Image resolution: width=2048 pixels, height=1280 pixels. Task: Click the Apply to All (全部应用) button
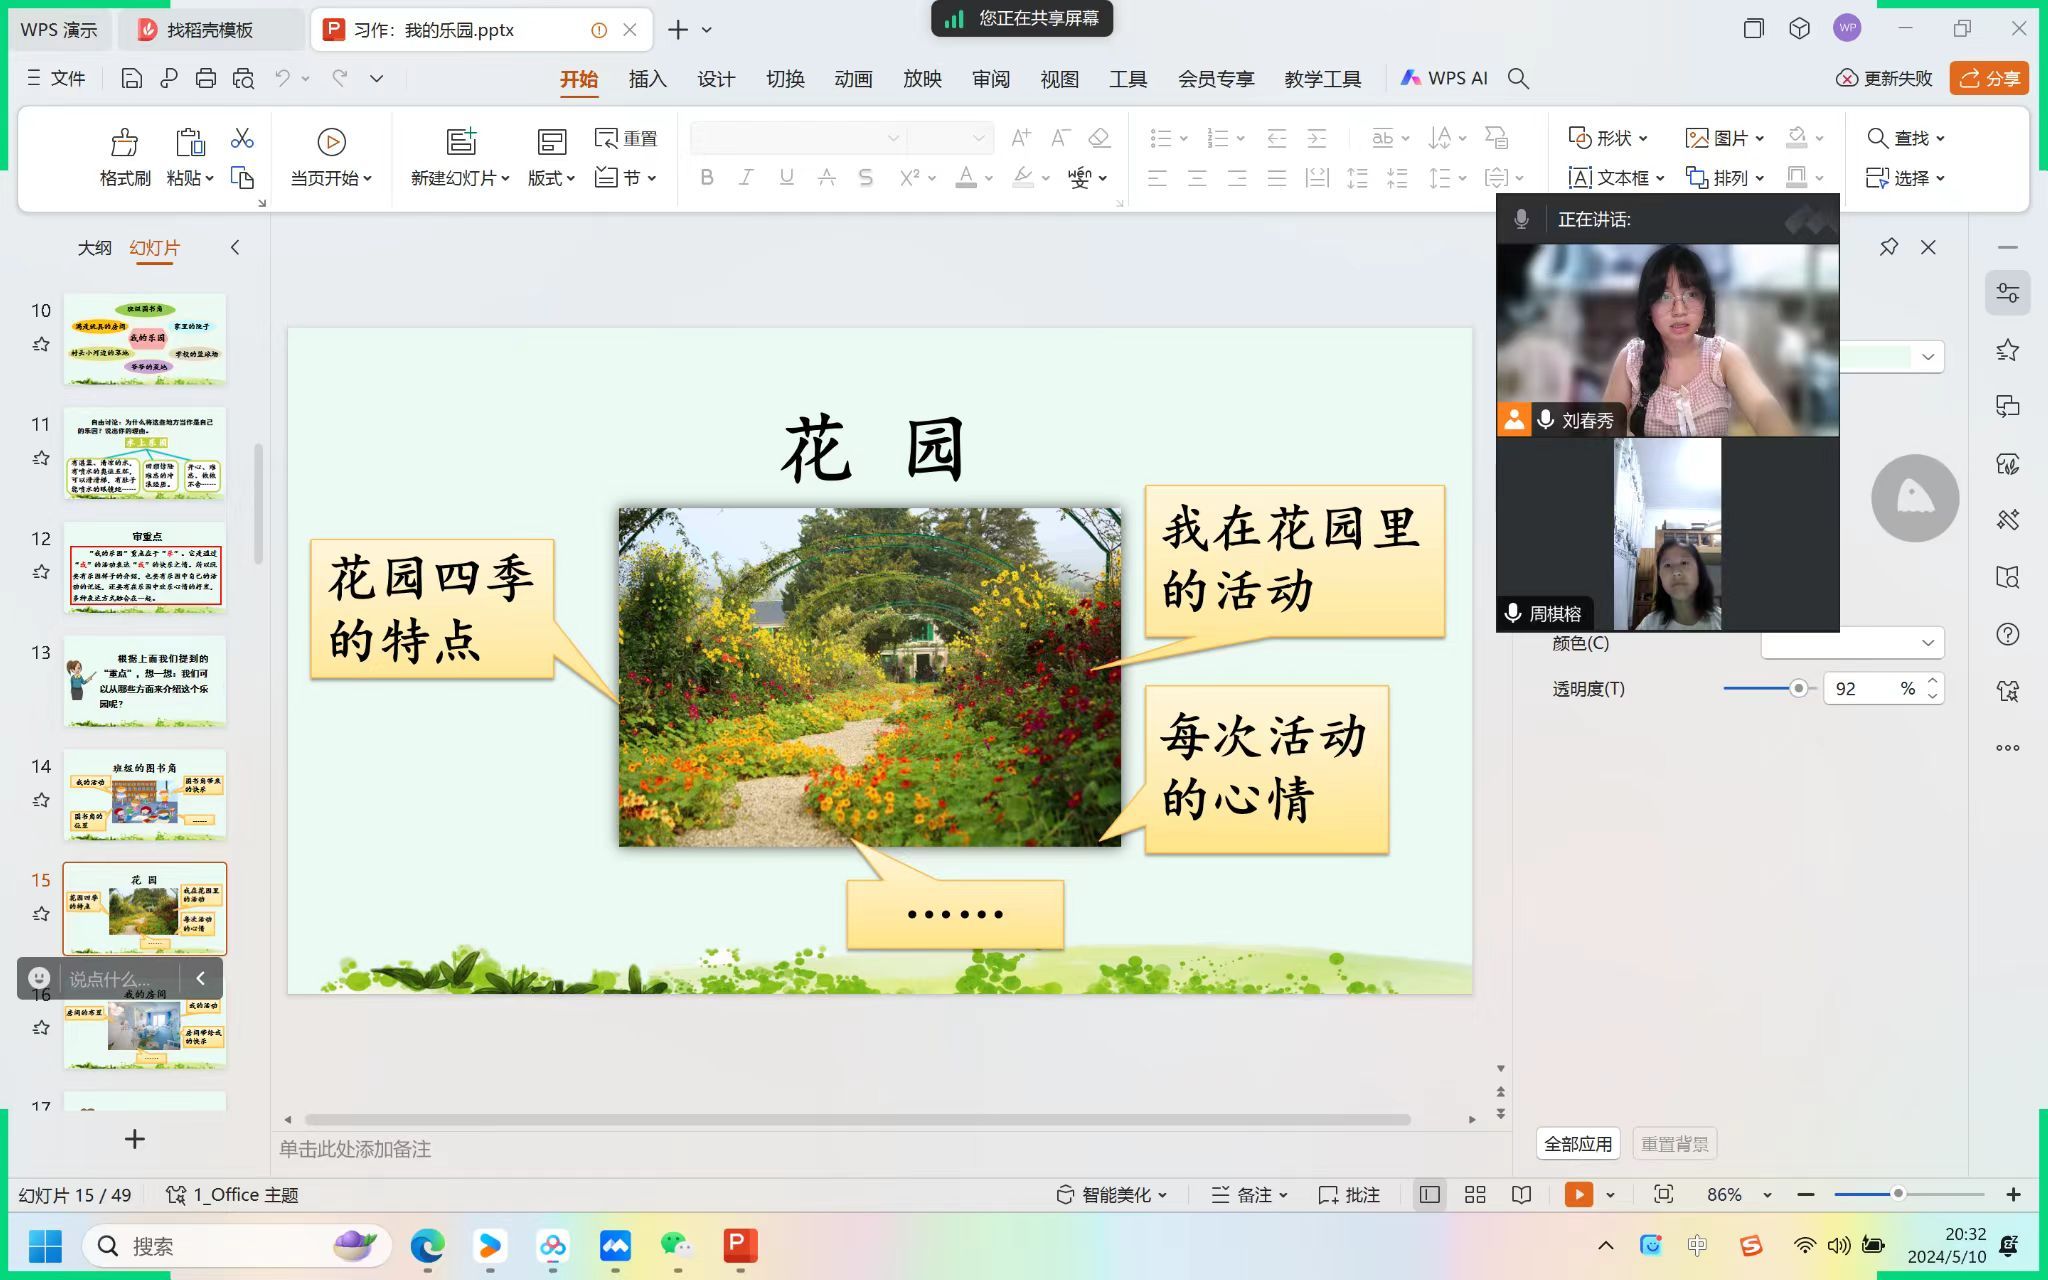pos(1577,1144)
